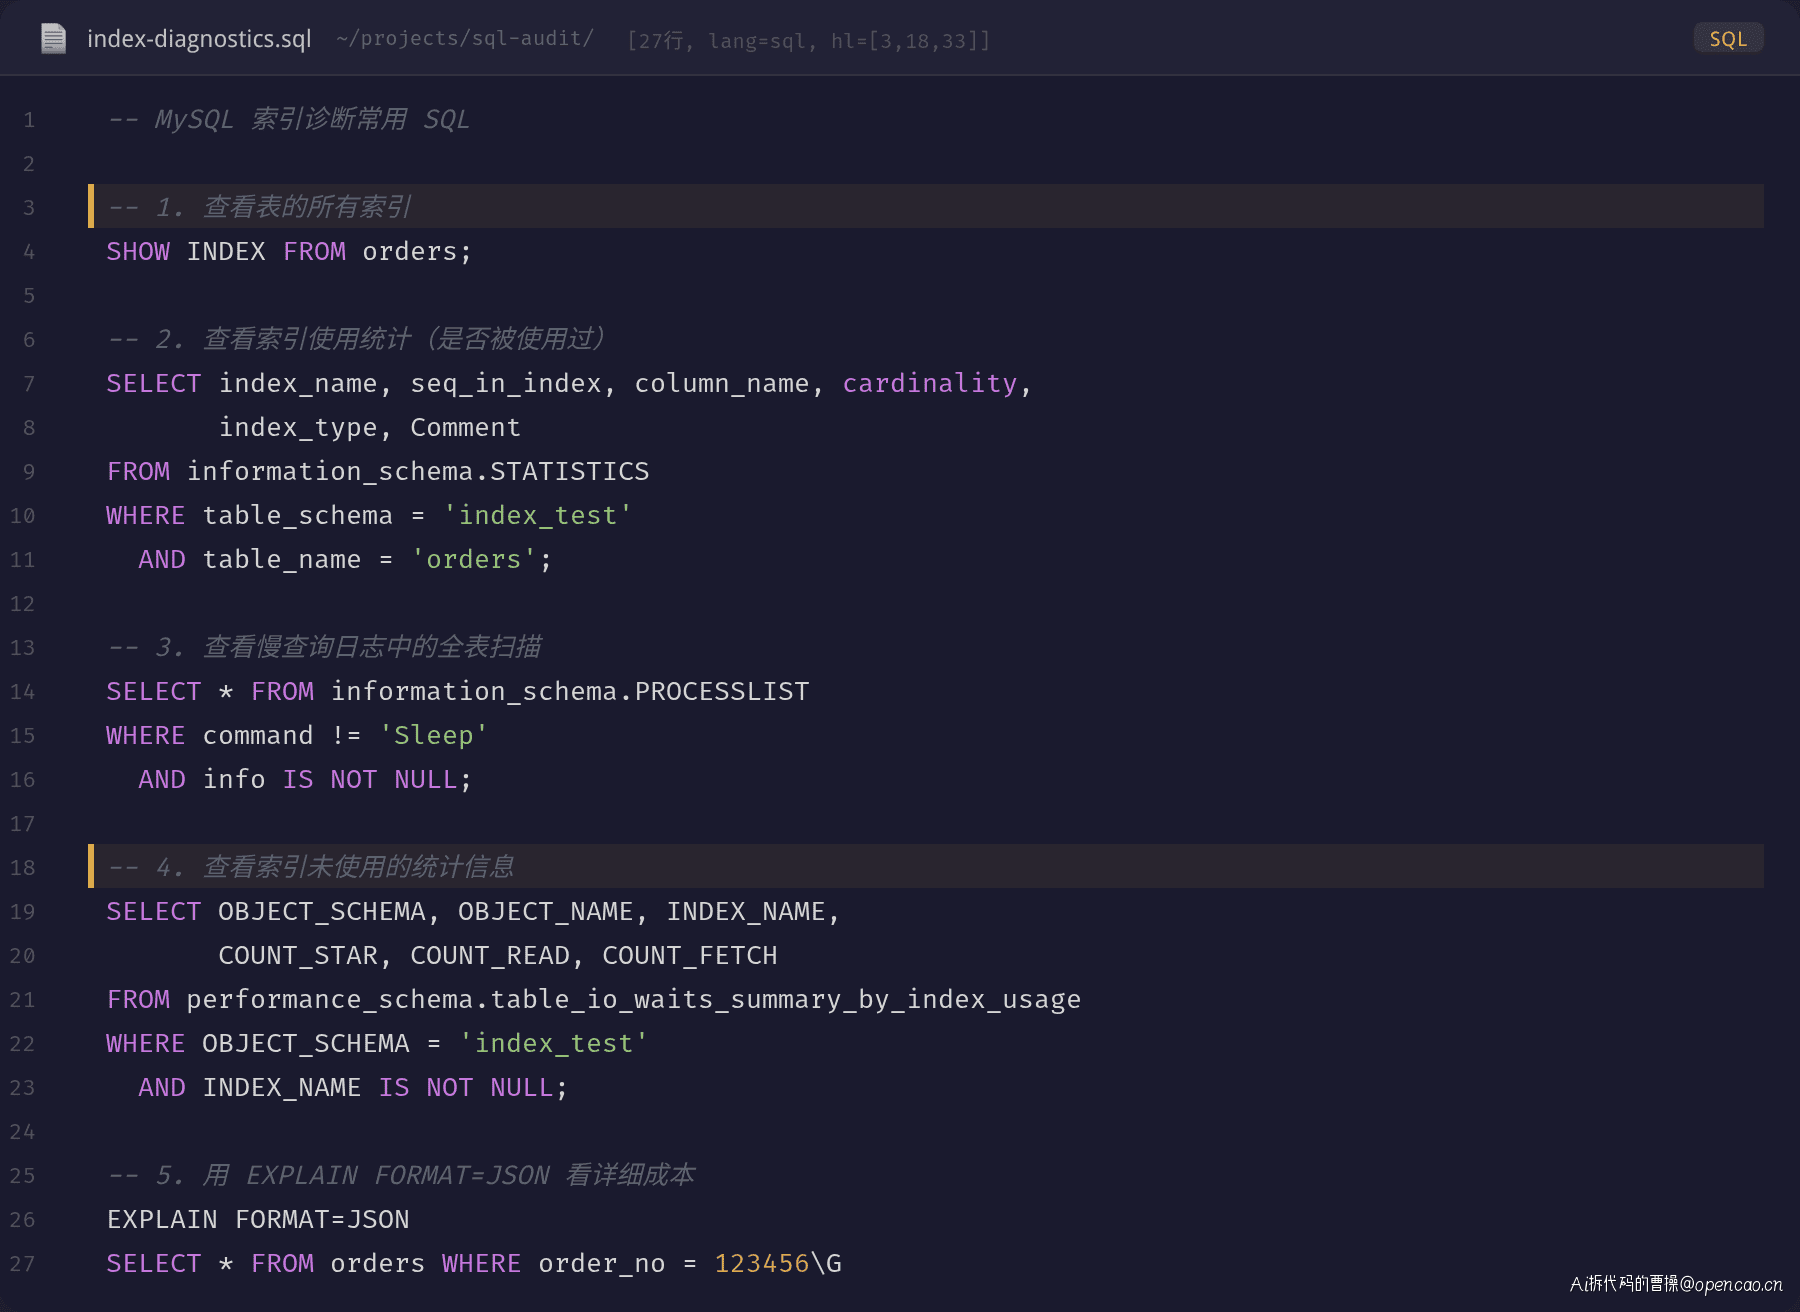Image resolution: width=1800 pixels, height=1312 pixels.
Task: Click the number 123456 on line 27
Action: [x=762, y=1263]
